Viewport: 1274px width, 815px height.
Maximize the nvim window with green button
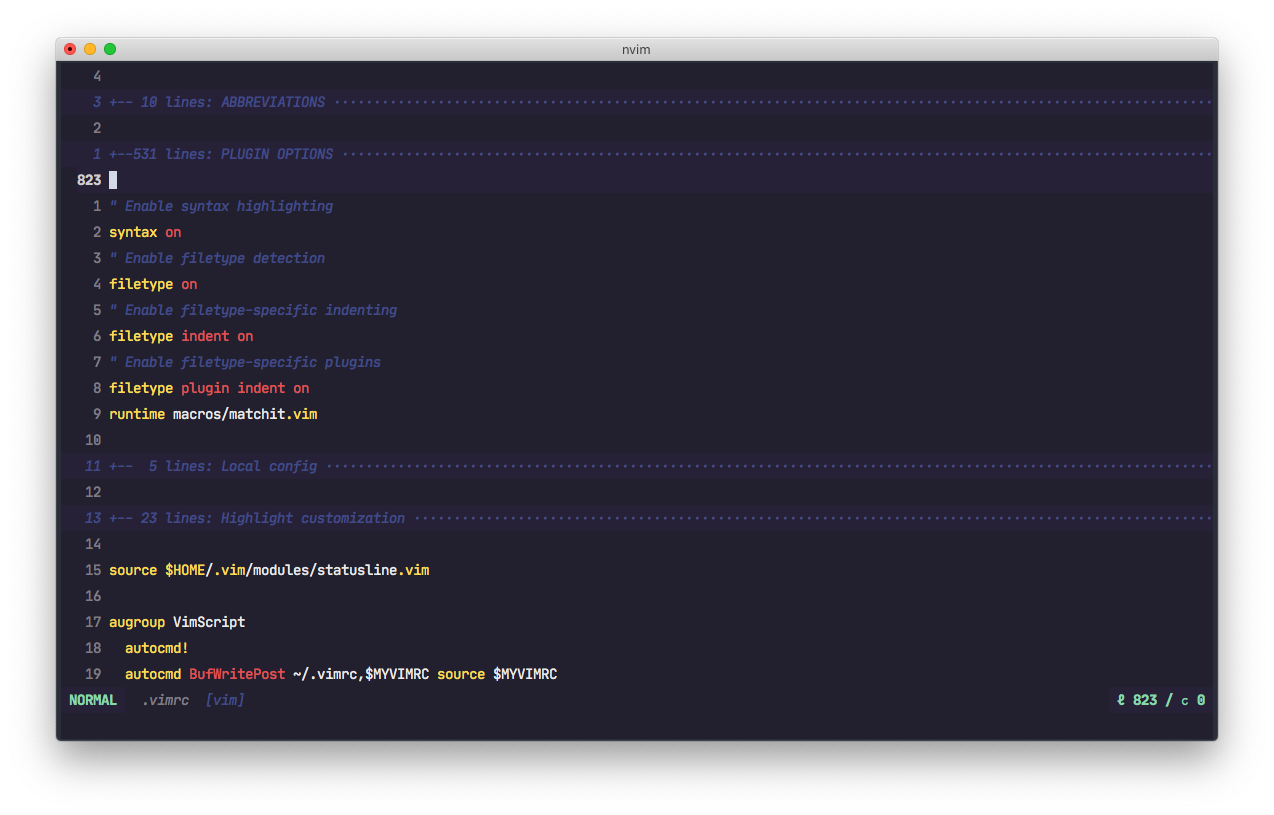pos(110,49)
